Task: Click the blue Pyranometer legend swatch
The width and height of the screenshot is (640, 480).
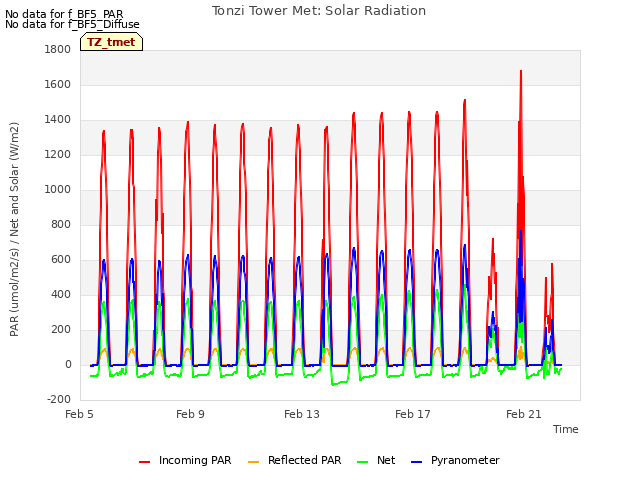Action: pos(416,462)
